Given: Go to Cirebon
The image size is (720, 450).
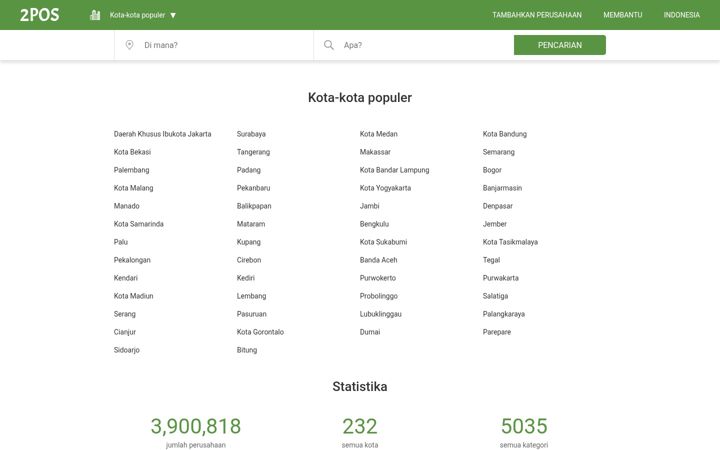Looking at the screenshot, I should tap(249, 259).
